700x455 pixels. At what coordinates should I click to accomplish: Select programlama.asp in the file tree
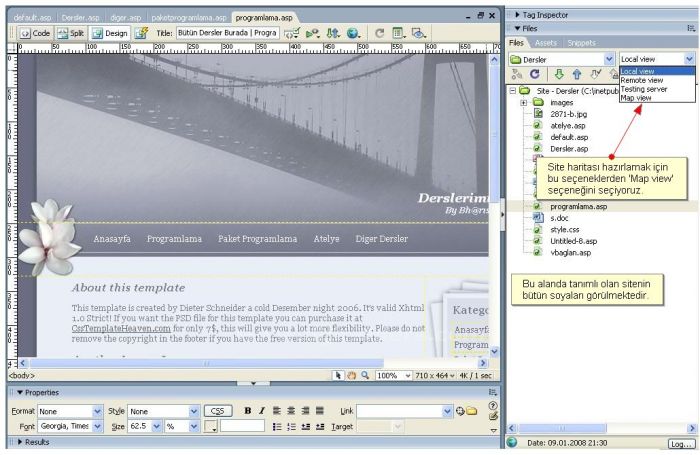pyautogui.click(x=578, y=207)
